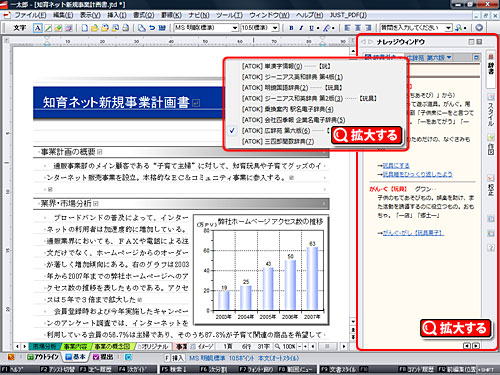Viewport: 500px width, 375px height.
Task: Click the question mark icon in right sidebar
Action: click(491, 248)
